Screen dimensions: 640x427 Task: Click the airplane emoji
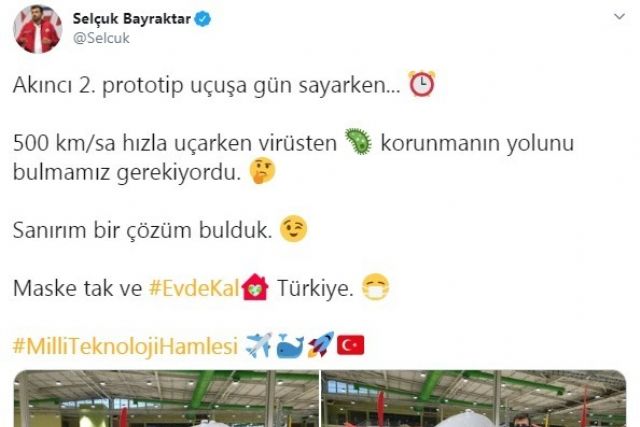(259, 345)
